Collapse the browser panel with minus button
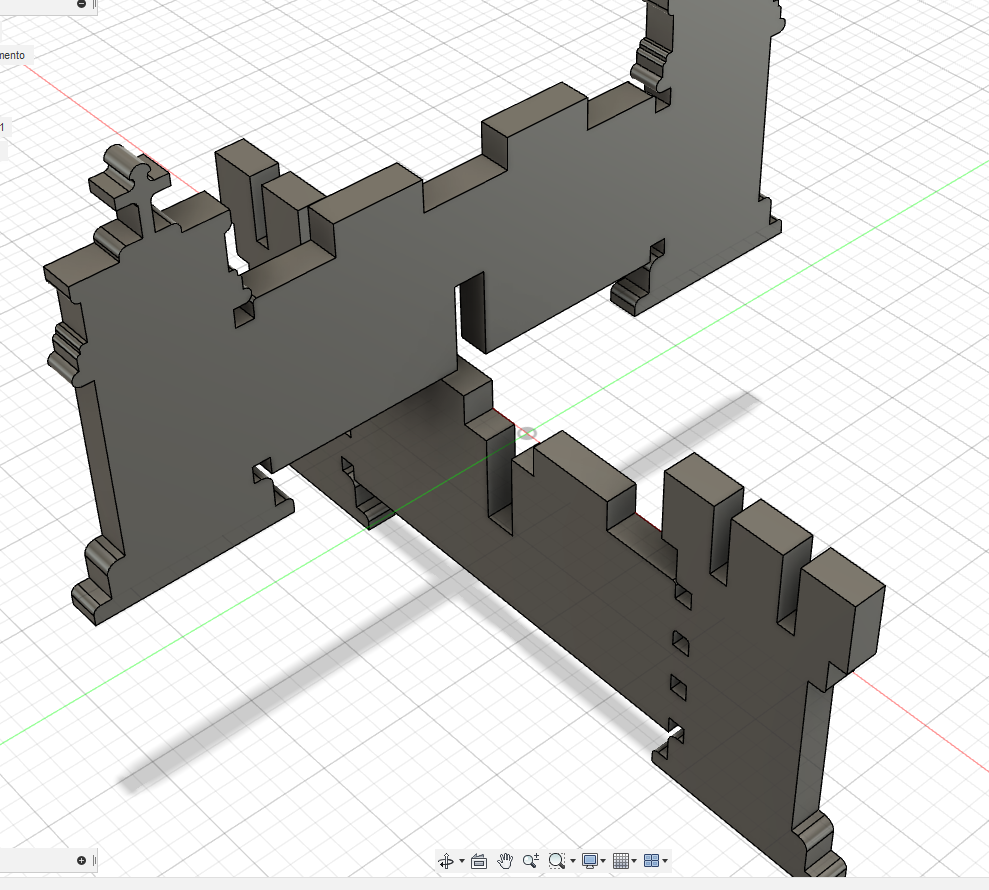989x890 pixels. (x=81, y=4)
